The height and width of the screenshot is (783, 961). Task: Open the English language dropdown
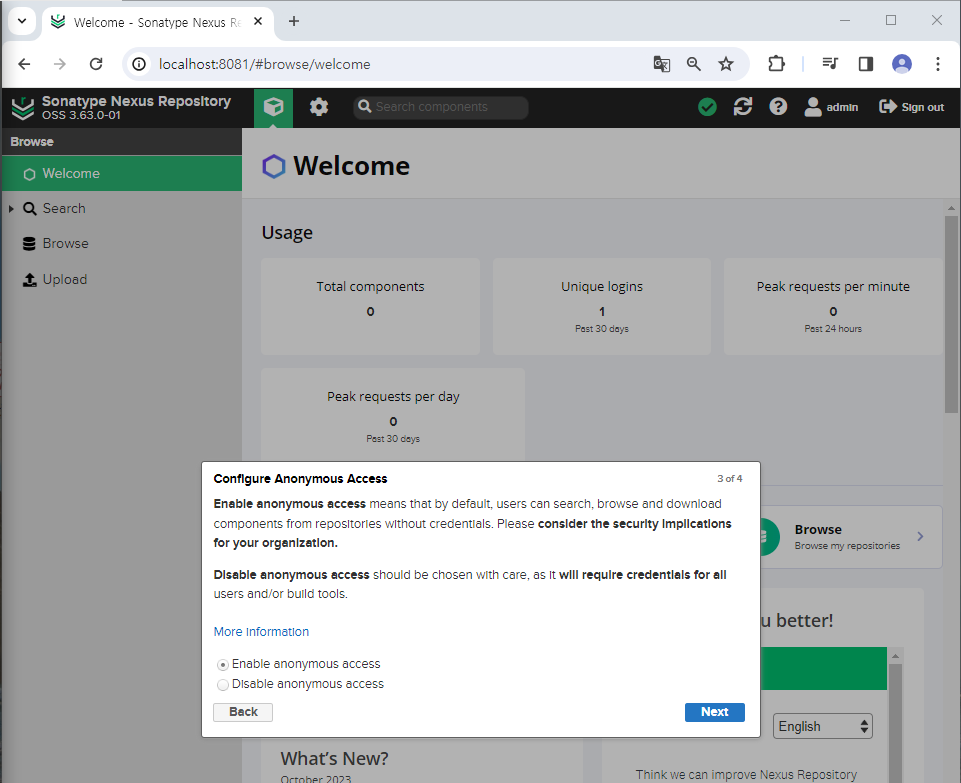822,727
